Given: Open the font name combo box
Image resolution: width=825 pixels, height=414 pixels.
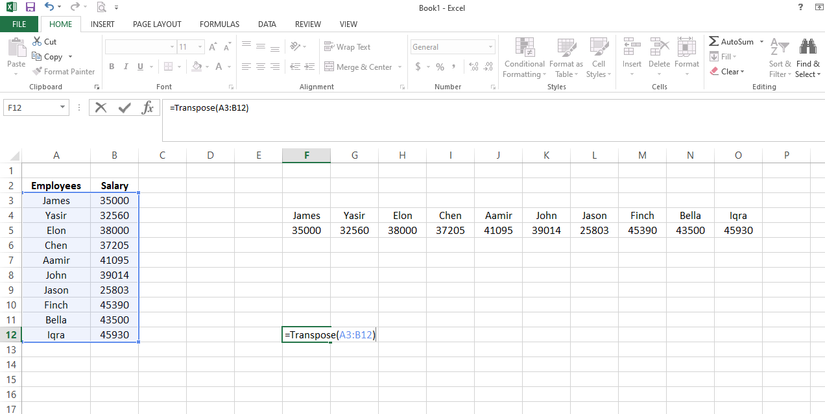Looking at the screenshot, I should (140, 47).
